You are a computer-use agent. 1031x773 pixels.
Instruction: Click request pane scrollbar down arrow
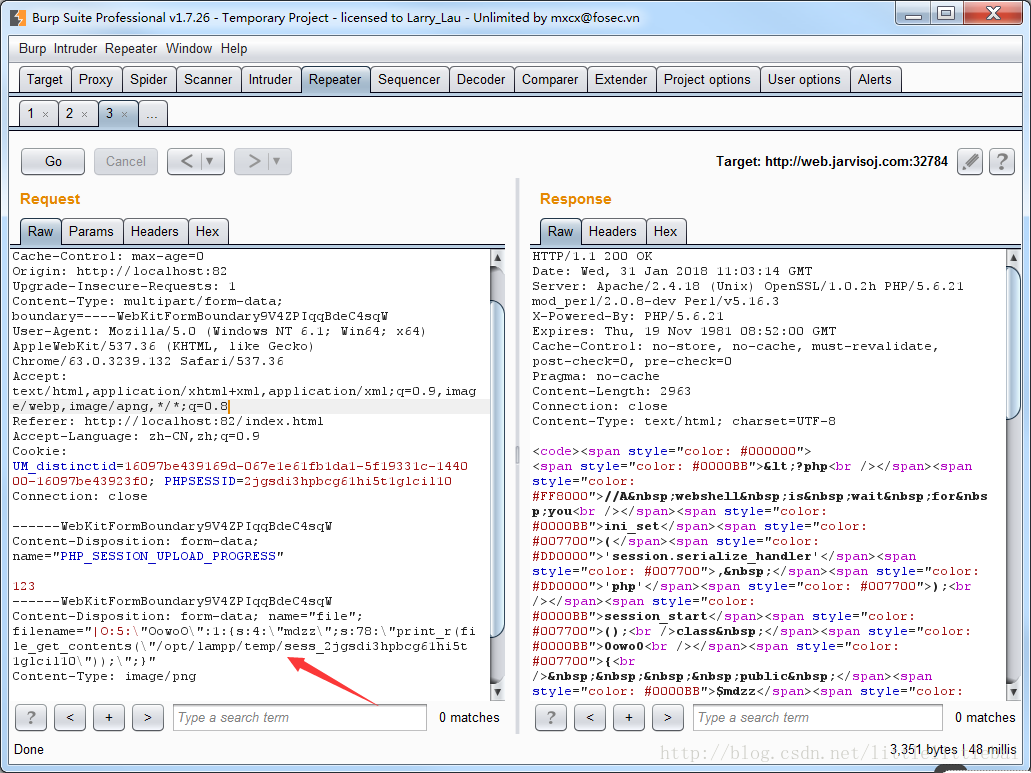click(x=498, y=692)
